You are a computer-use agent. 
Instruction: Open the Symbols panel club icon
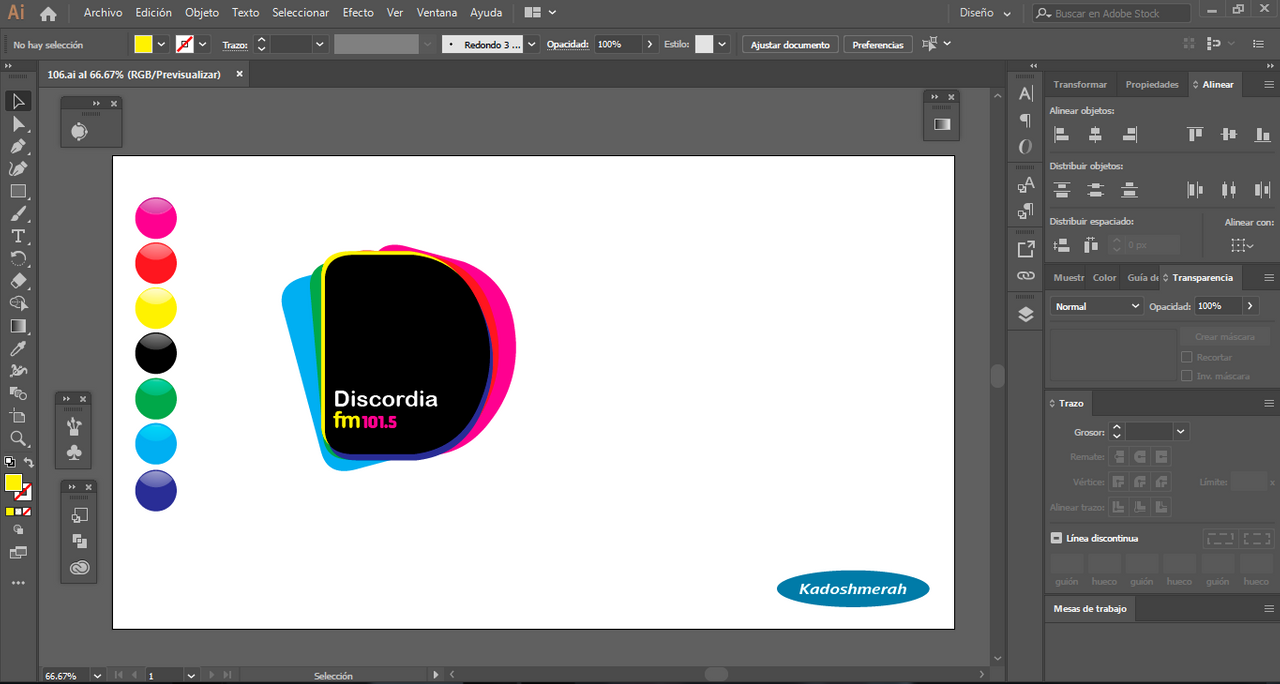(73, 453)
